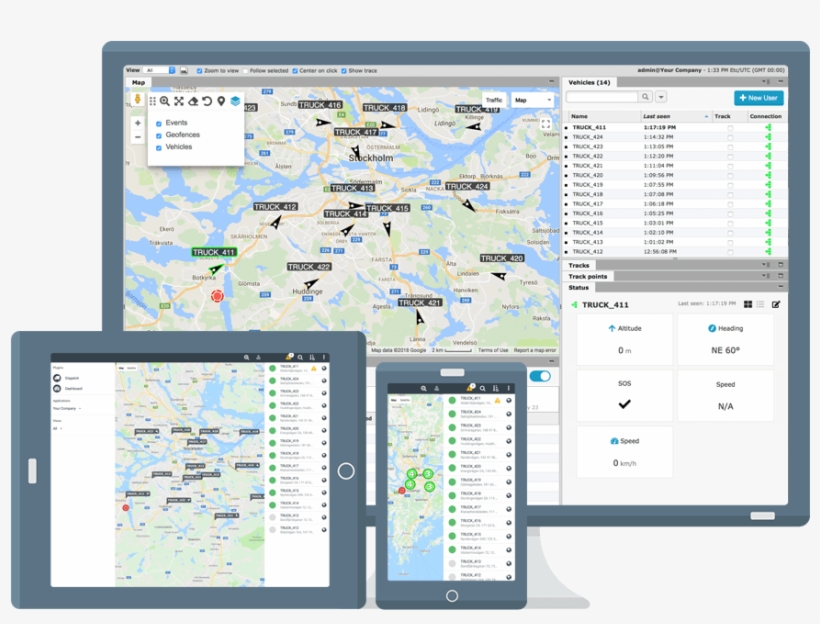
Task: Uncheck the Geofences layer checkbox
Action: pos(158,135)
